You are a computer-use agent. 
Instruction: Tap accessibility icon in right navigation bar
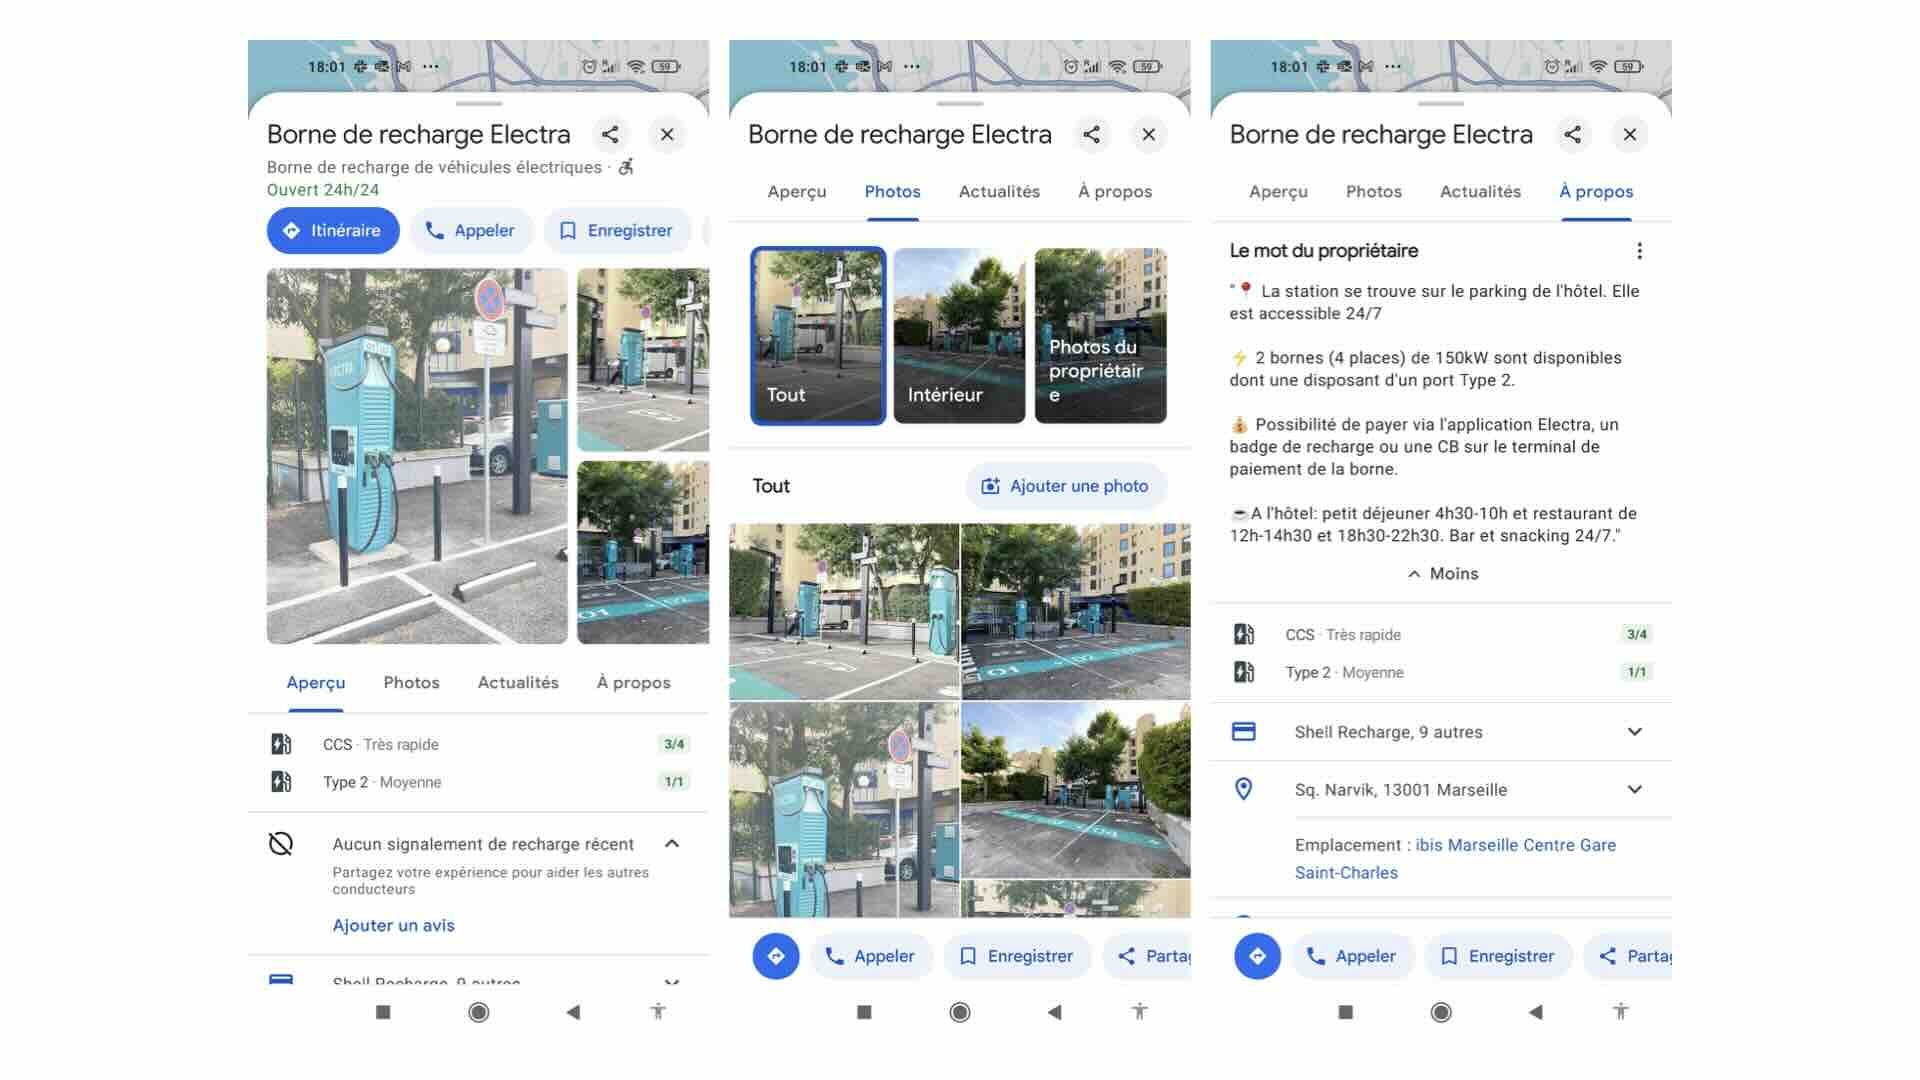click(x=1621, y=1012)
